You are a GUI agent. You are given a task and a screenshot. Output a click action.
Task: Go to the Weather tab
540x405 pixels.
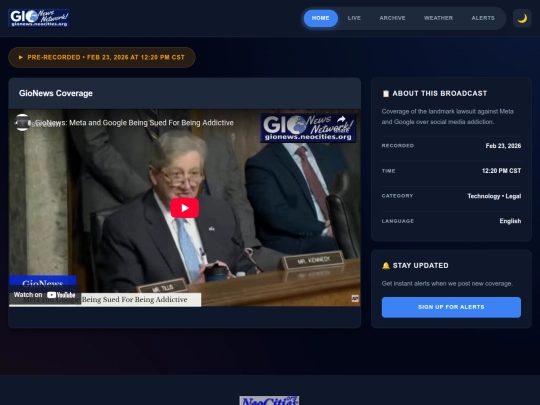click(x=438, y=18)
